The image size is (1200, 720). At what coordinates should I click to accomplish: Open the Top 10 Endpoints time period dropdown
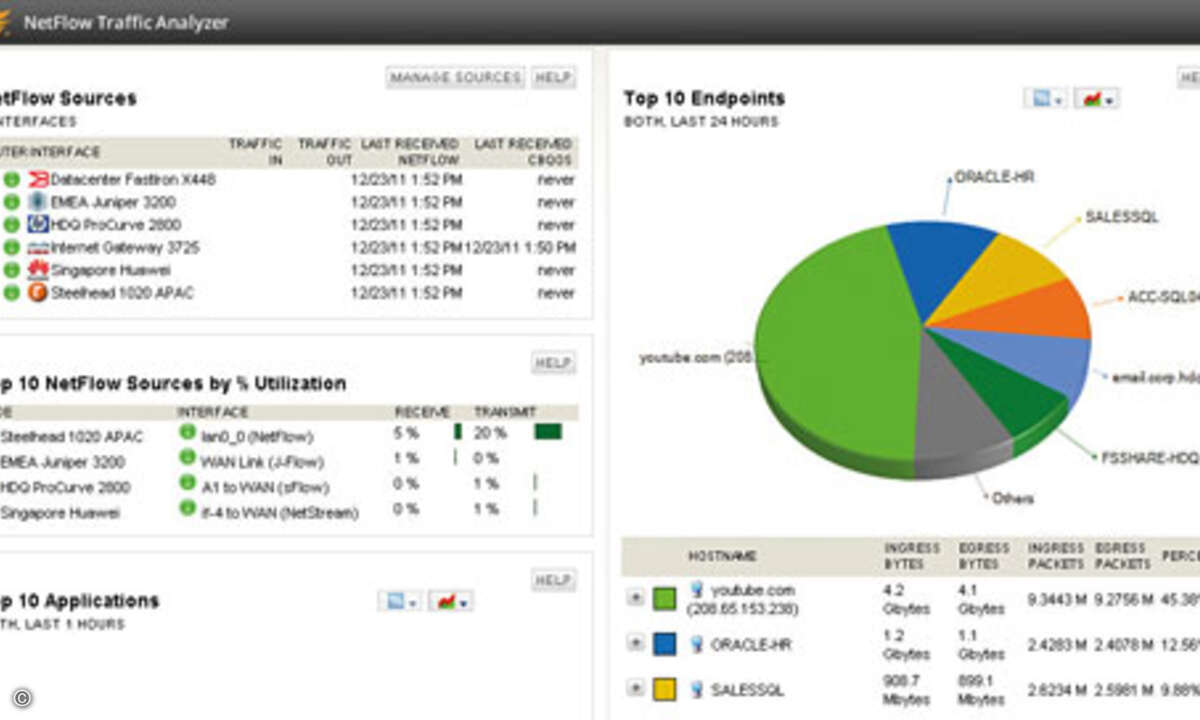pyautogui.click(x=1045, y=98)
